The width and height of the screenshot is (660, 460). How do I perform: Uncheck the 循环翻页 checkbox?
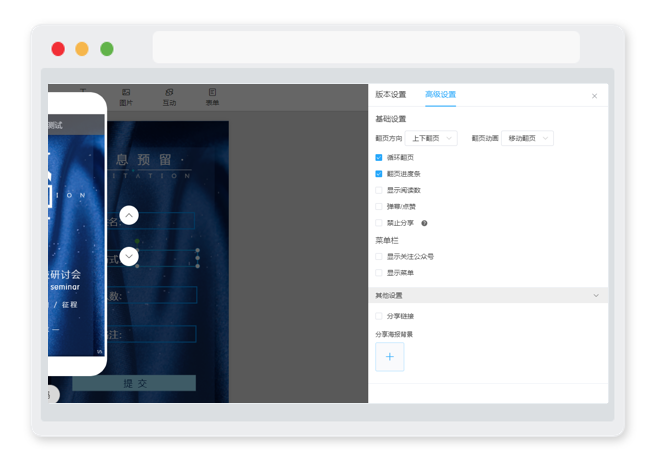[379, 157]
